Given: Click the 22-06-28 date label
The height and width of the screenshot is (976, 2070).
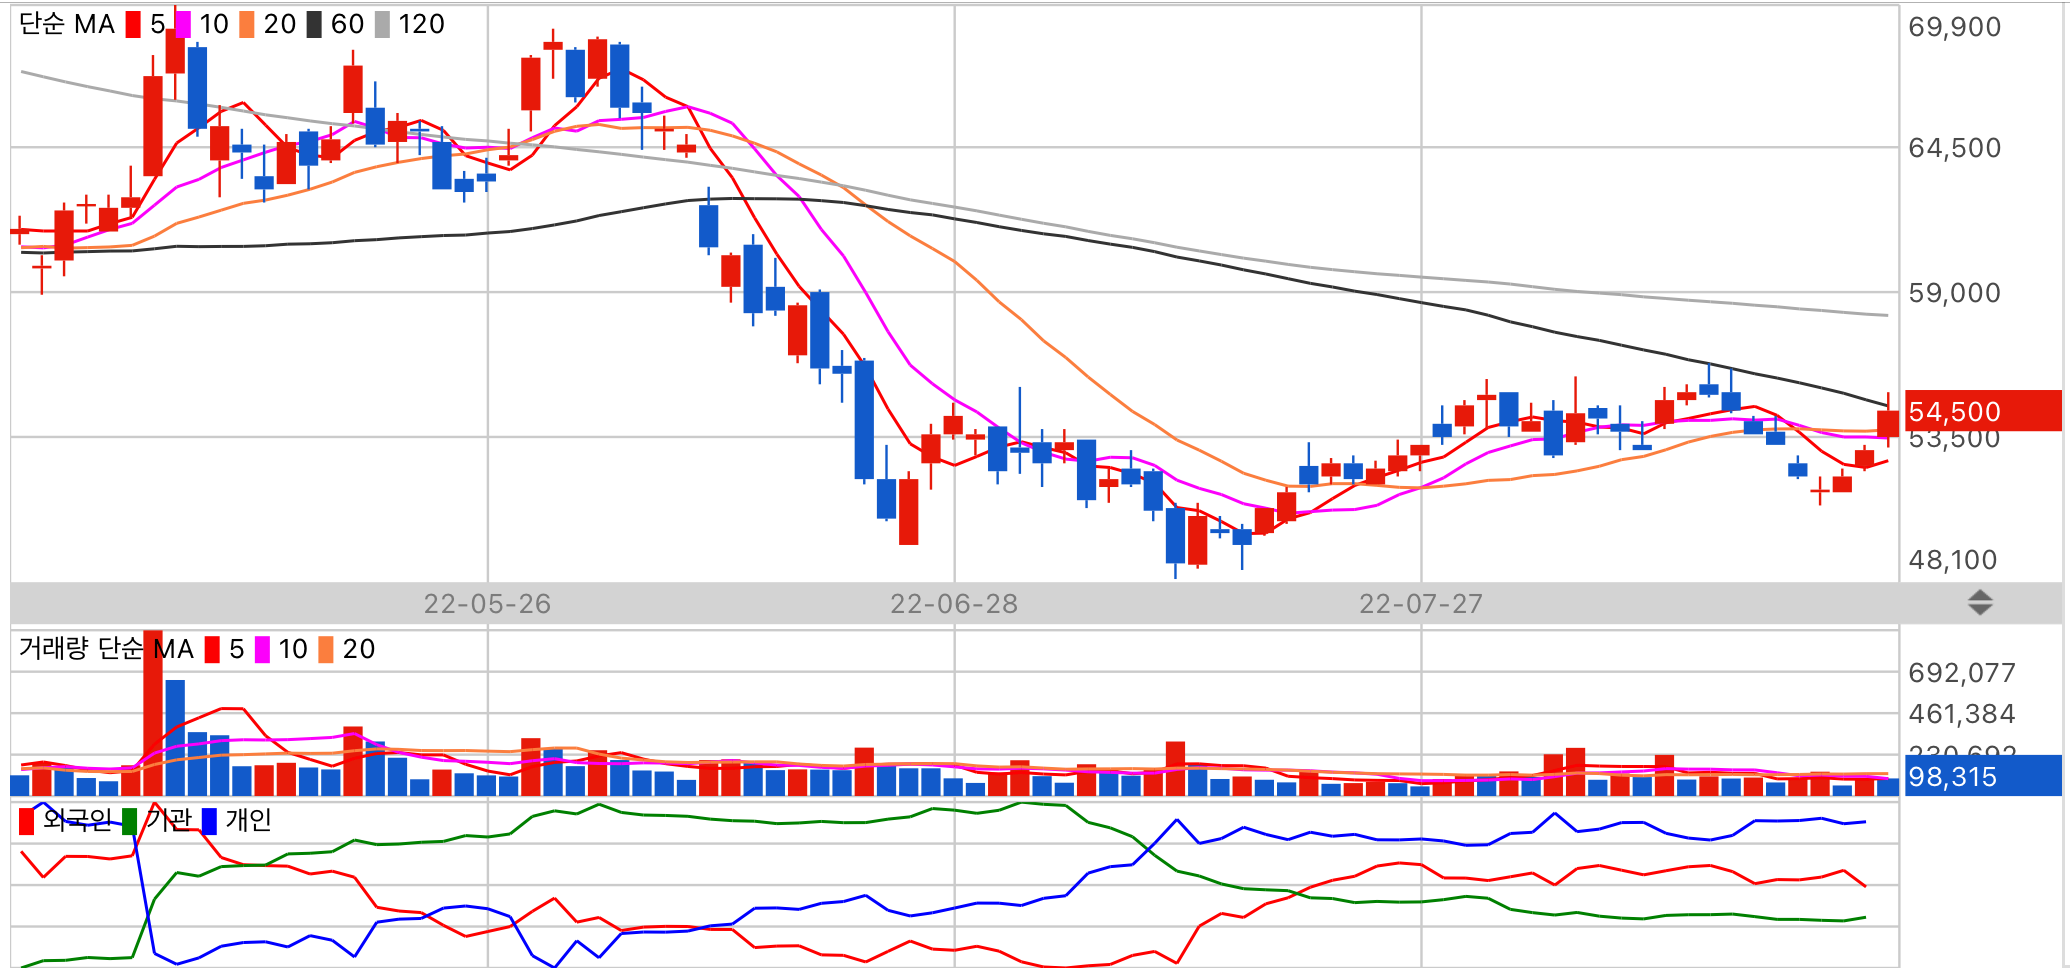Looking at the screenshot, I should [x=954, y=604].
